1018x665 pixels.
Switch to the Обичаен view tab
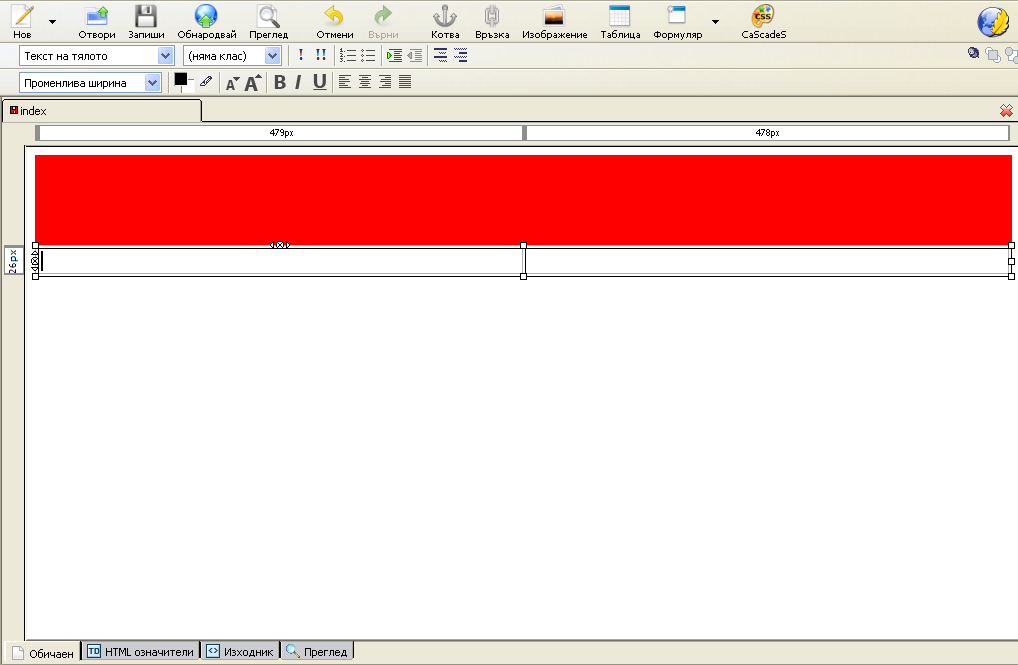click(x=43, y=653)
